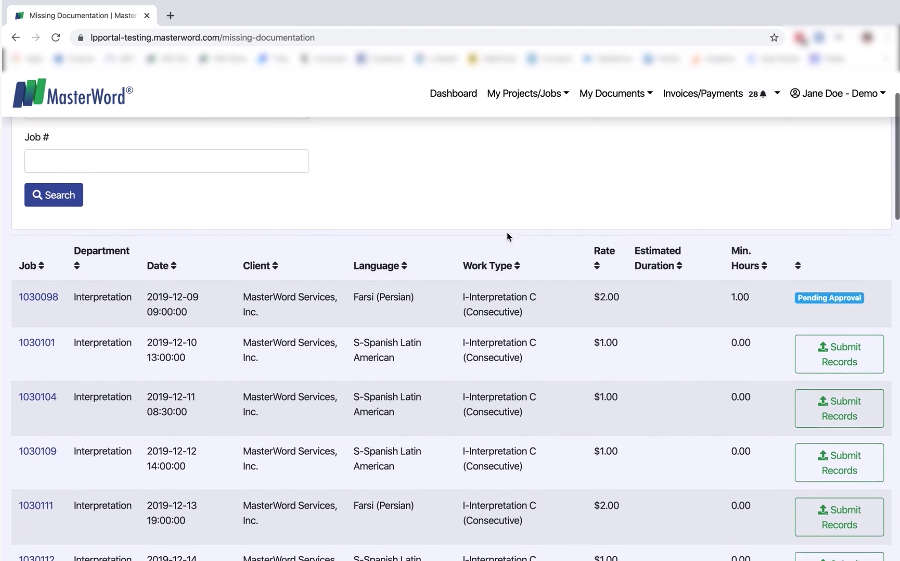
Task: Expand My Documents dropdown menu
Action: (615, 94)
